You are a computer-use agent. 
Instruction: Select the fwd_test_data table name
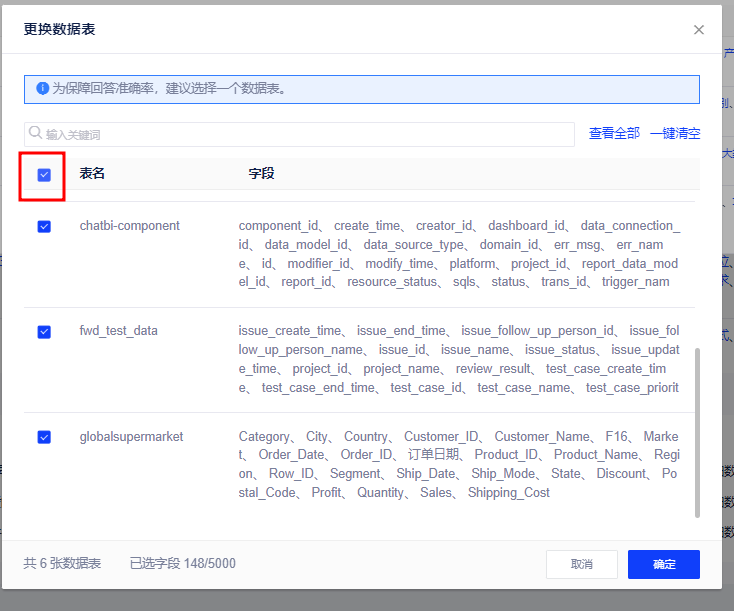118,331
